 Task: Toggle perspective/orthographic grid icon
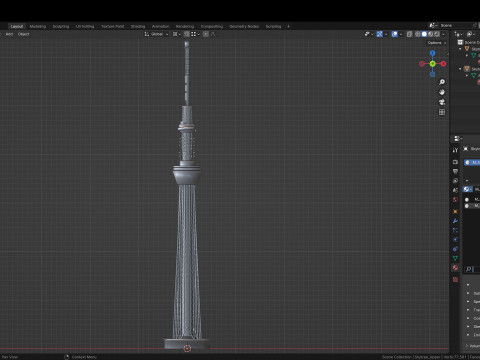(442, 112)
